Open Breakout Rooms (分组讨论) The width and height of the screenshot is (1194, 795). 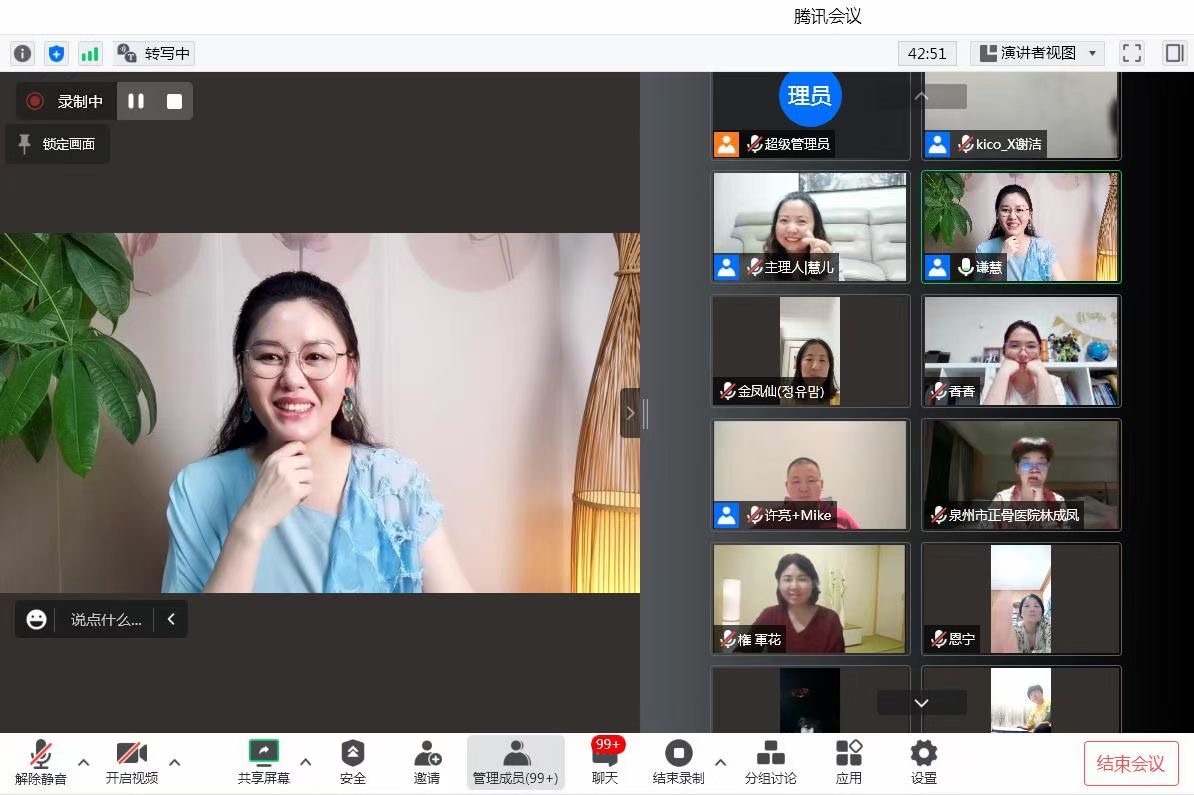tap(770, 763)
